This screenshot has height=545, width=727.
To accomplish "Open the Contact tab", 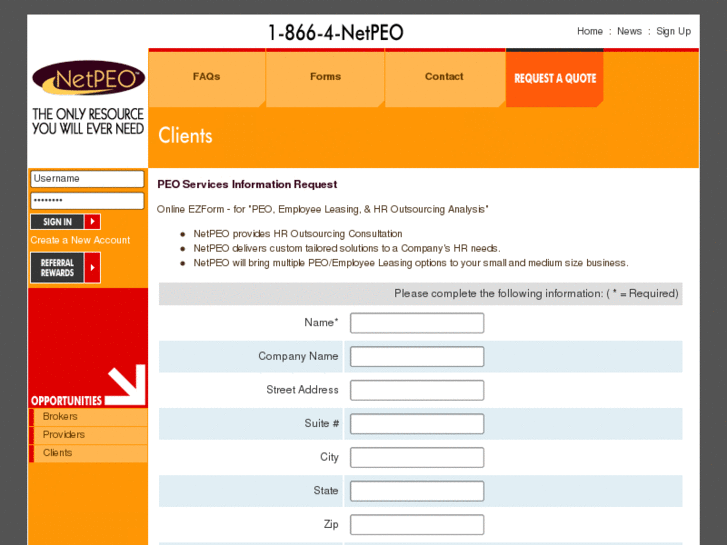I will pos(444,77).
